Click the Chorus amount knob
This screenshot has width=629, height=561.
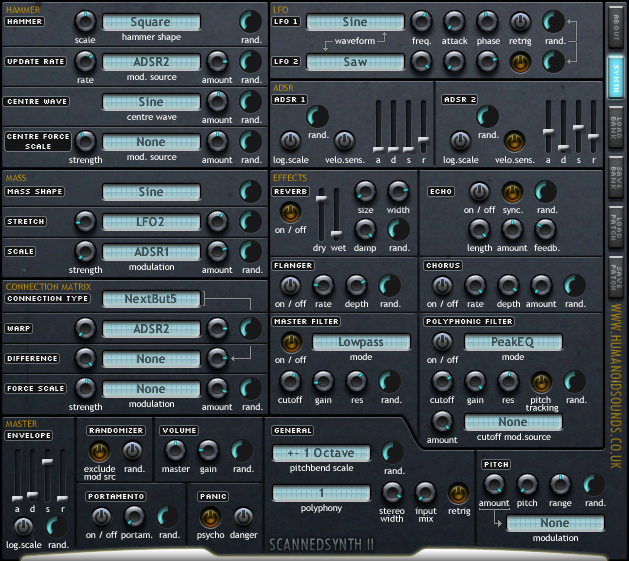541,286
